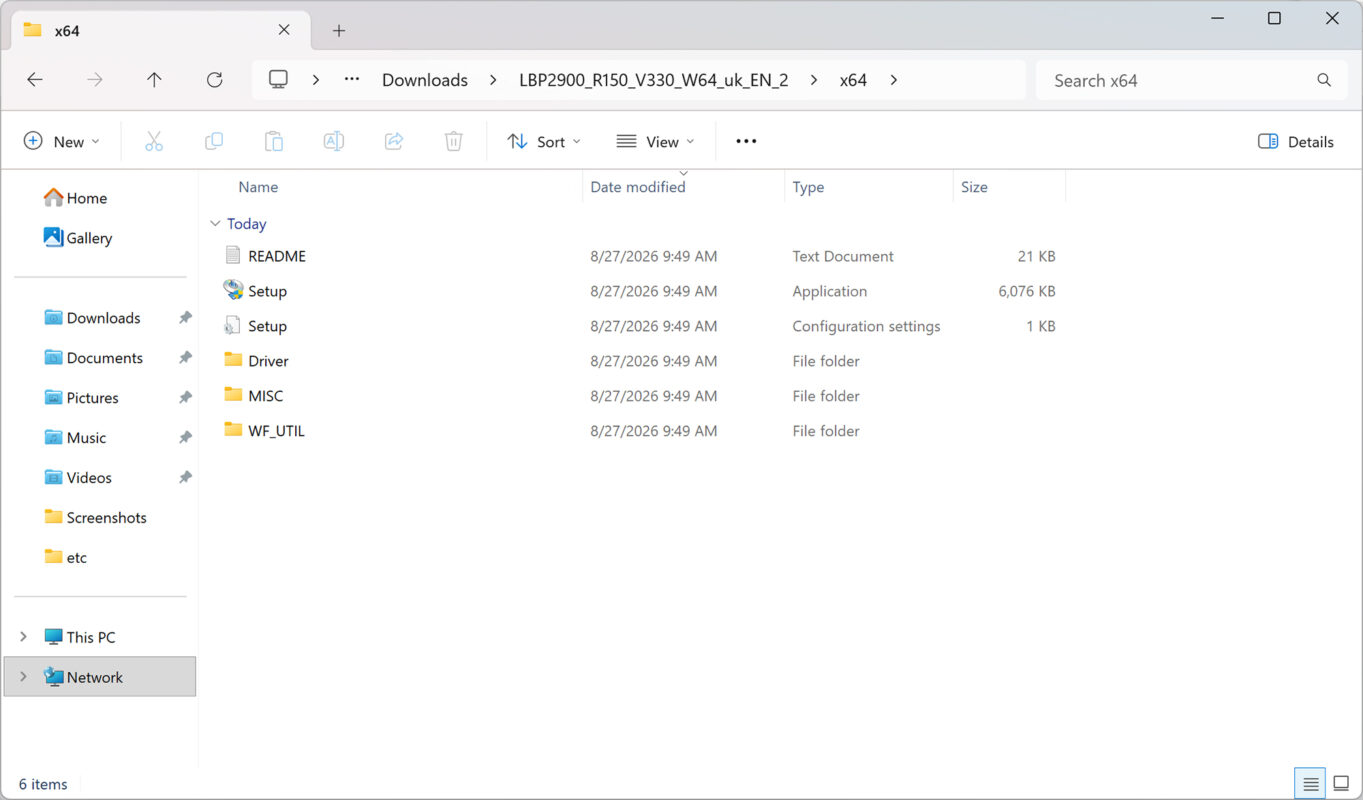Viewport: 1363px width, 800px height.
Task: Select the Driver folder icon
Action: 233,361
